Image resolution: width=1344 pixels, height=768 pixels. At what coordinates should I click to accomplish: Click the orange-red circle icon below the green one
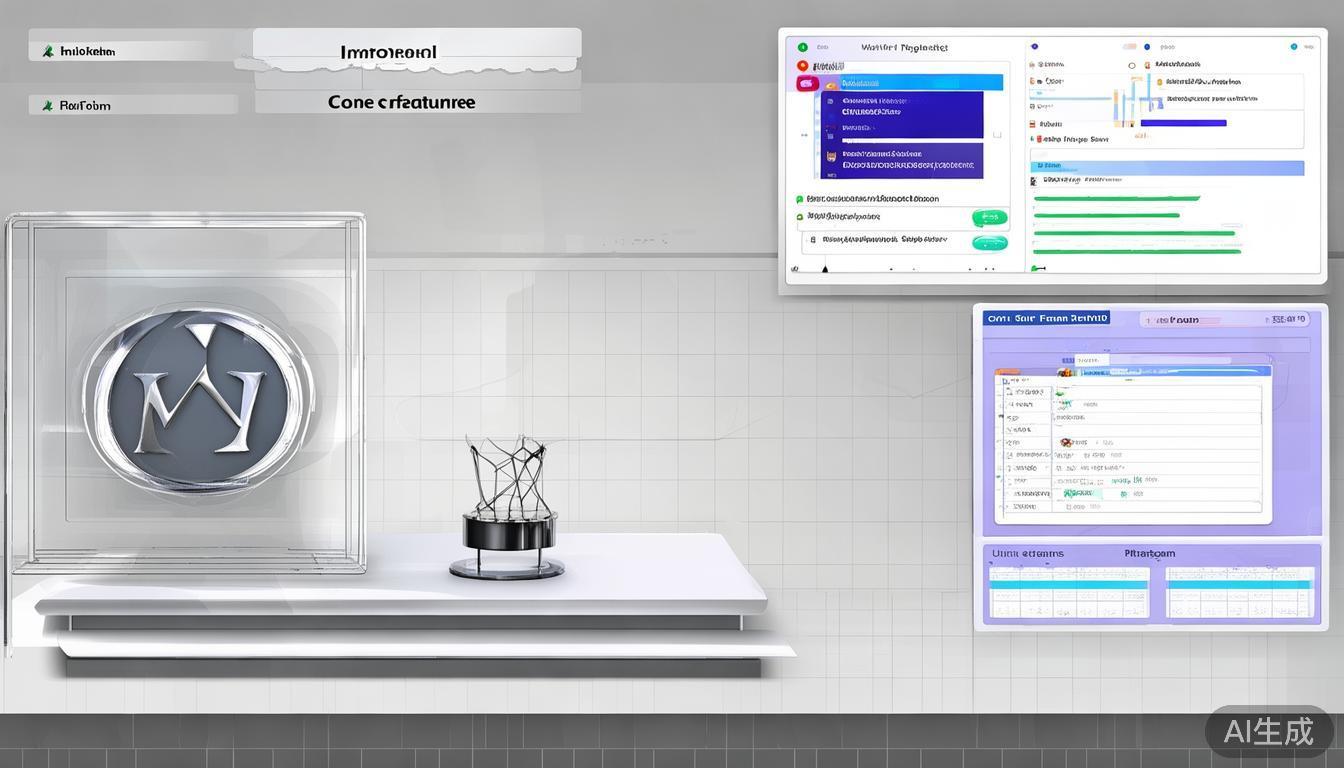(802, 66)
